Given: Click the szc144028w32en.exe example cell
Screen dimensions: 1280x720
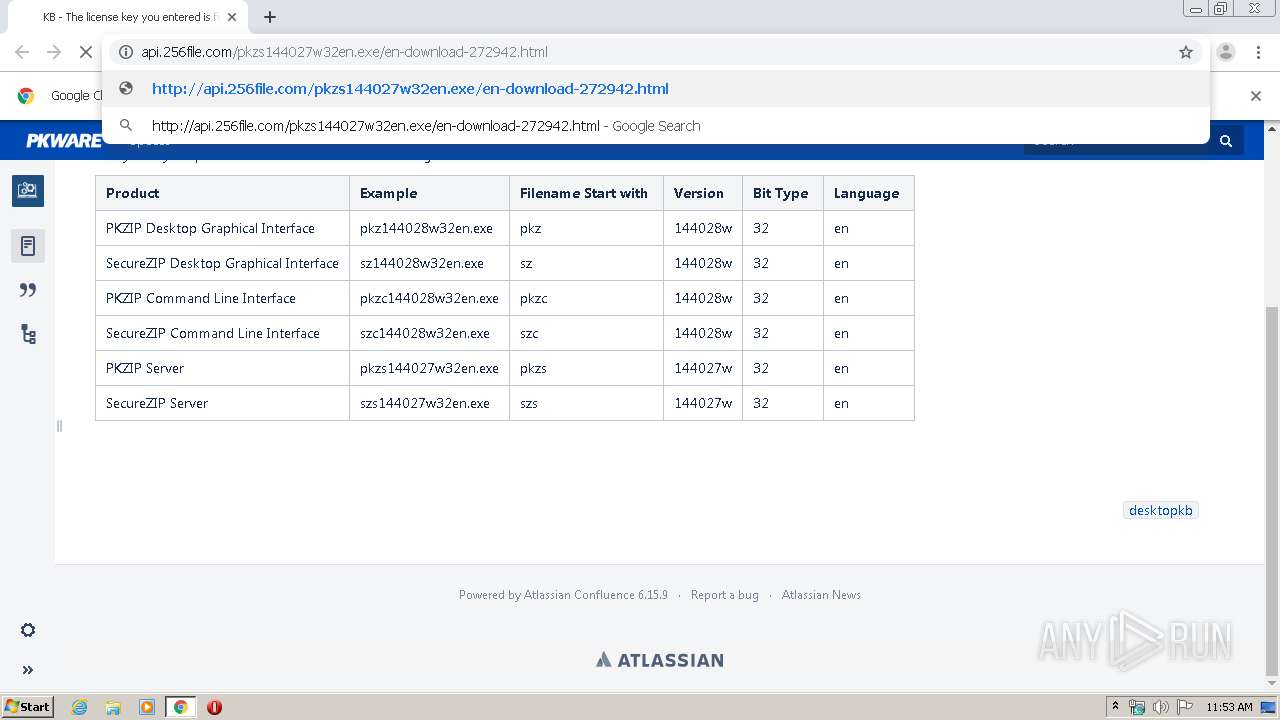Looking at the screenshot, I should (429, 333).
